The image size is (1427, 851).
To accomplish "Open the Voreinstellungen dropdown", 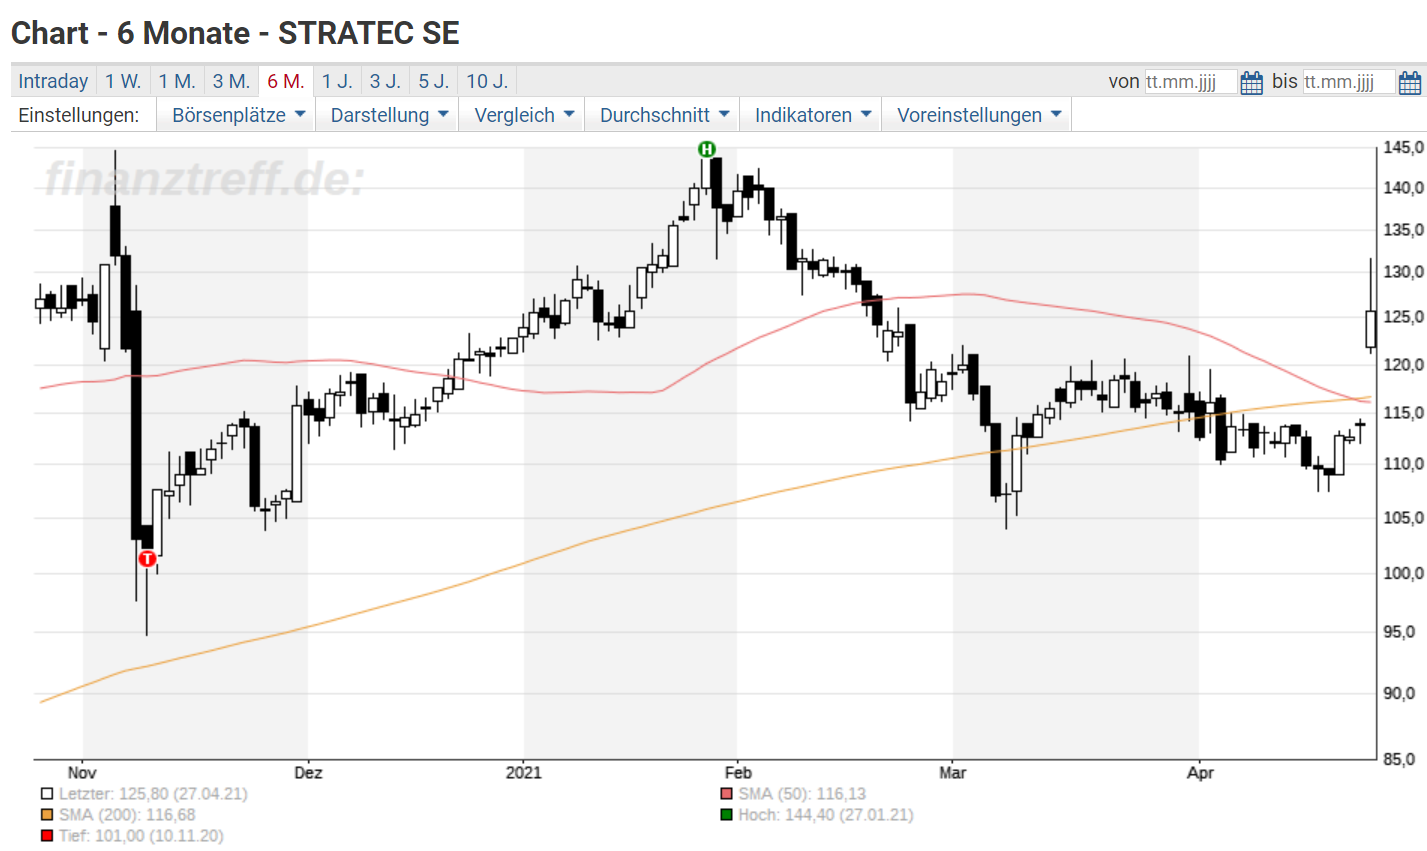I will point(978,115).
